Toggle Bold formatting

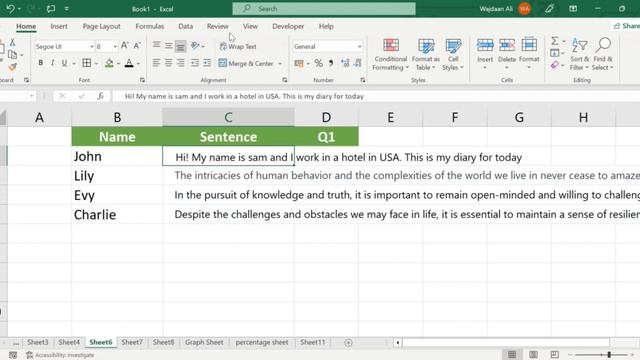click(x=40, y=63)
